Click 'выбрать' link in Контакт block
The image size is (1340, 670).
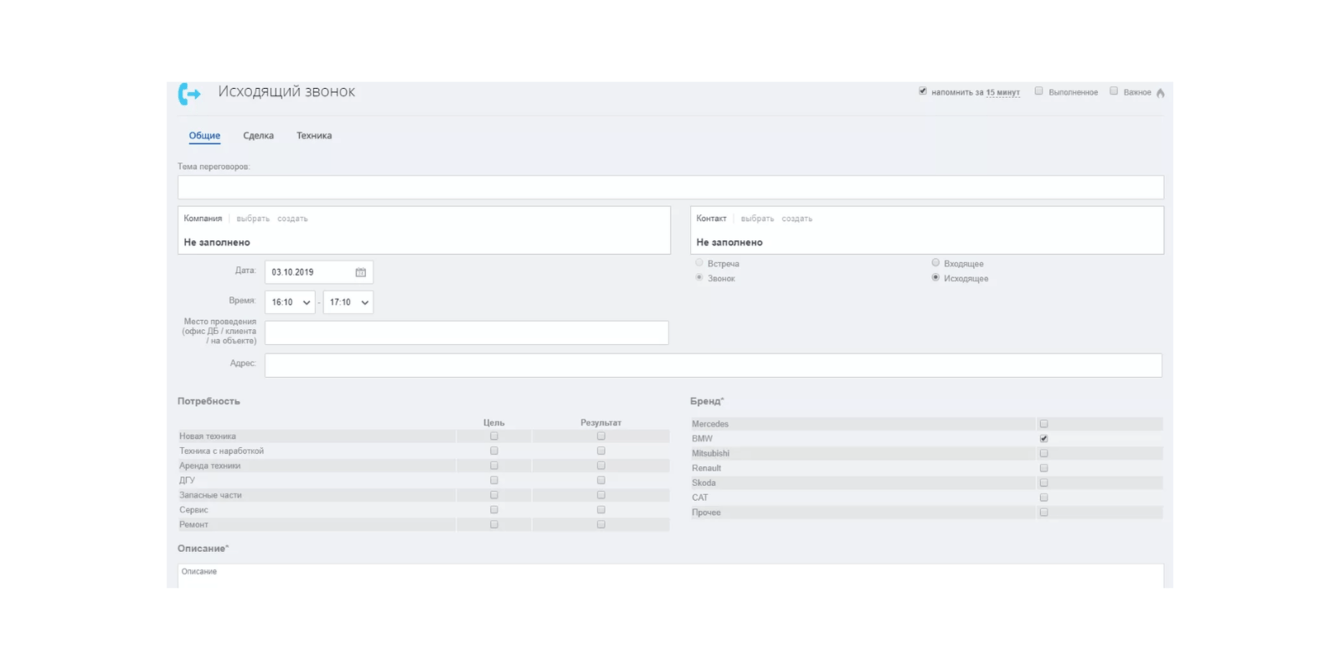[757, 218]
